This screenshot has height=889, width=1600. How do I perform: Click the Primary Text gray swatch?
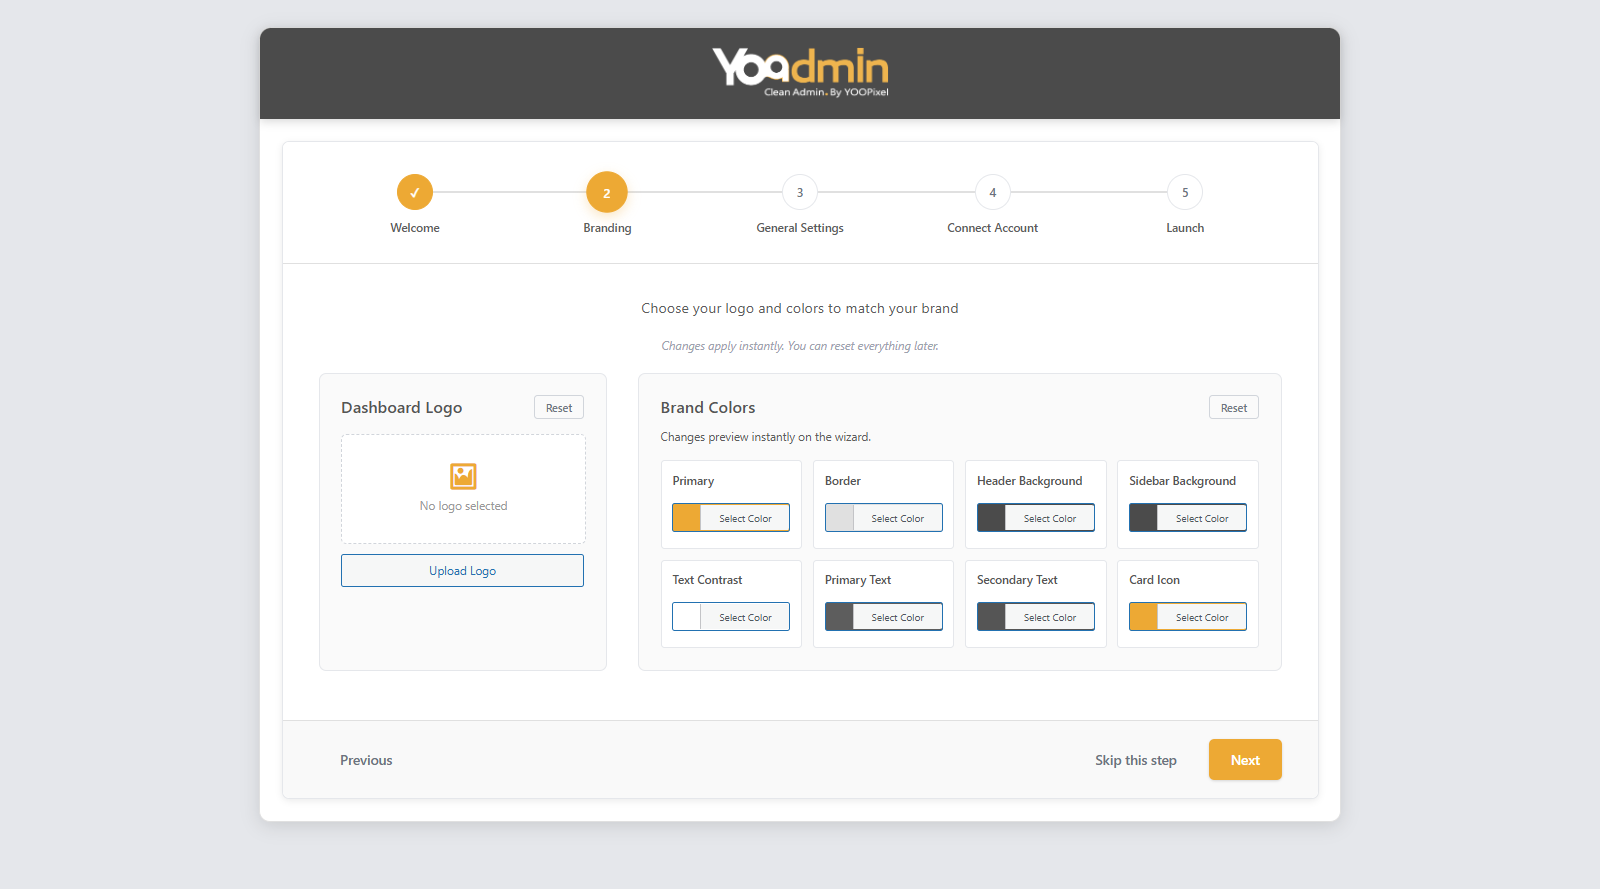(x=839, y=617)
